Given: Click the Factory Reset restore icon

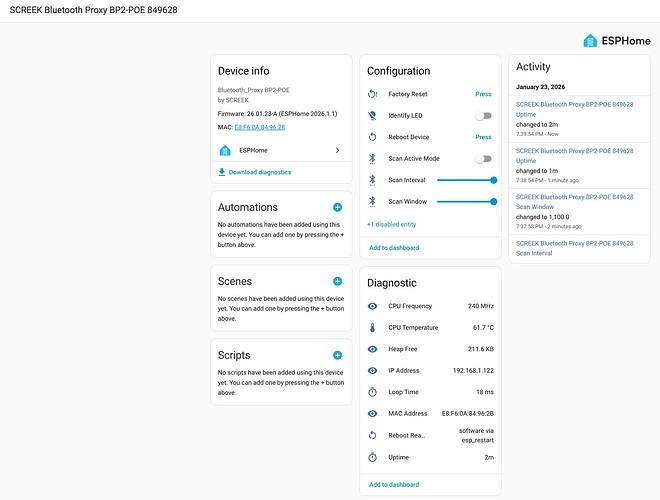Looking at the screenshot, I should (373, 94).
